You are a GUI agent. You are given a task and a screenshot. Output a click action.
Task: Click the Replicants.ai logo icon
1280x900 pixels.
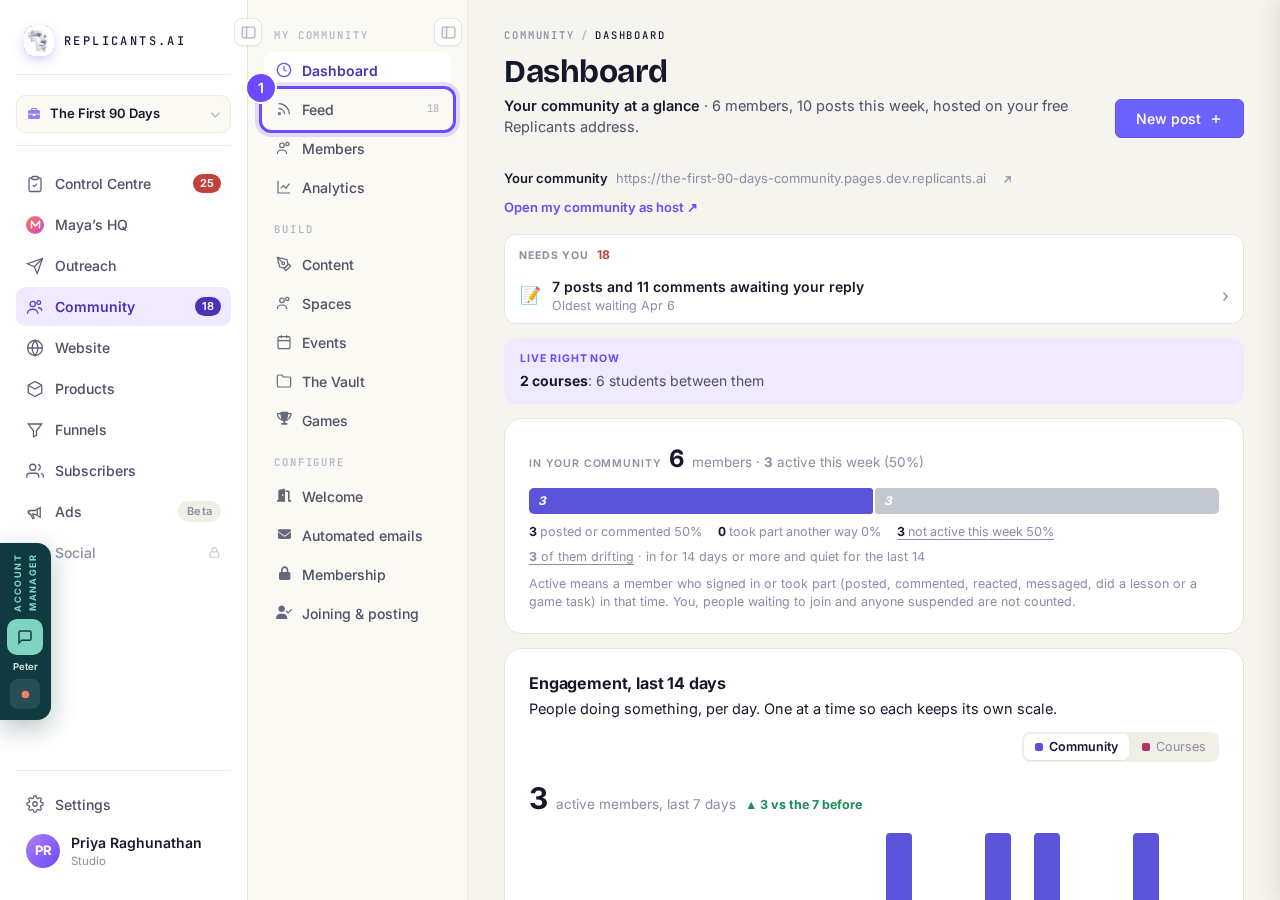[39, 41]
